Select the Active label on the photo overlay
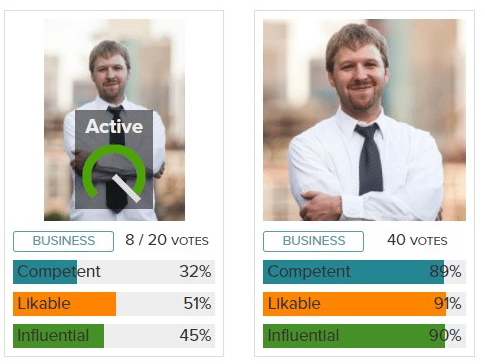Viewport: 485px width, 364px height. coord(114,126)
